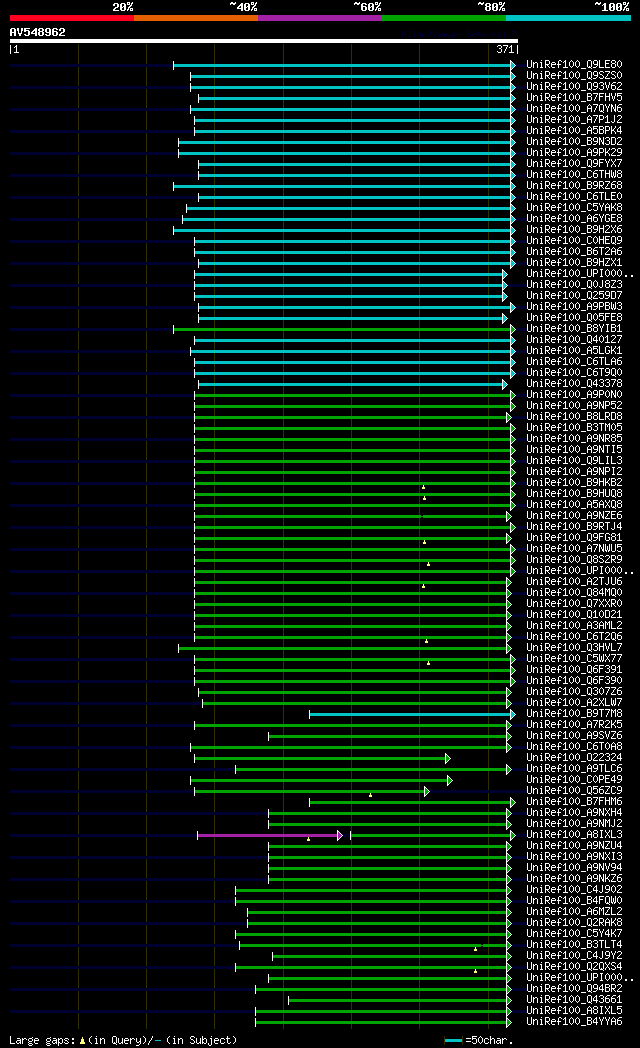Screen dimensions: 640x1048
Task: Click the =50char. scale legend
Action: [479, 1040]
